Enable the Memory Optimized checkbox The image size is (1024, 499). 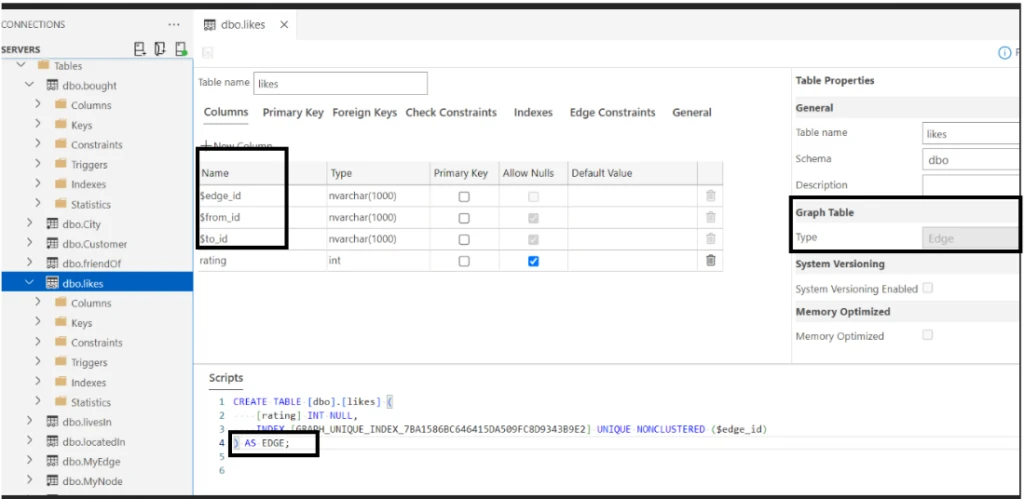tap(927, 335)
